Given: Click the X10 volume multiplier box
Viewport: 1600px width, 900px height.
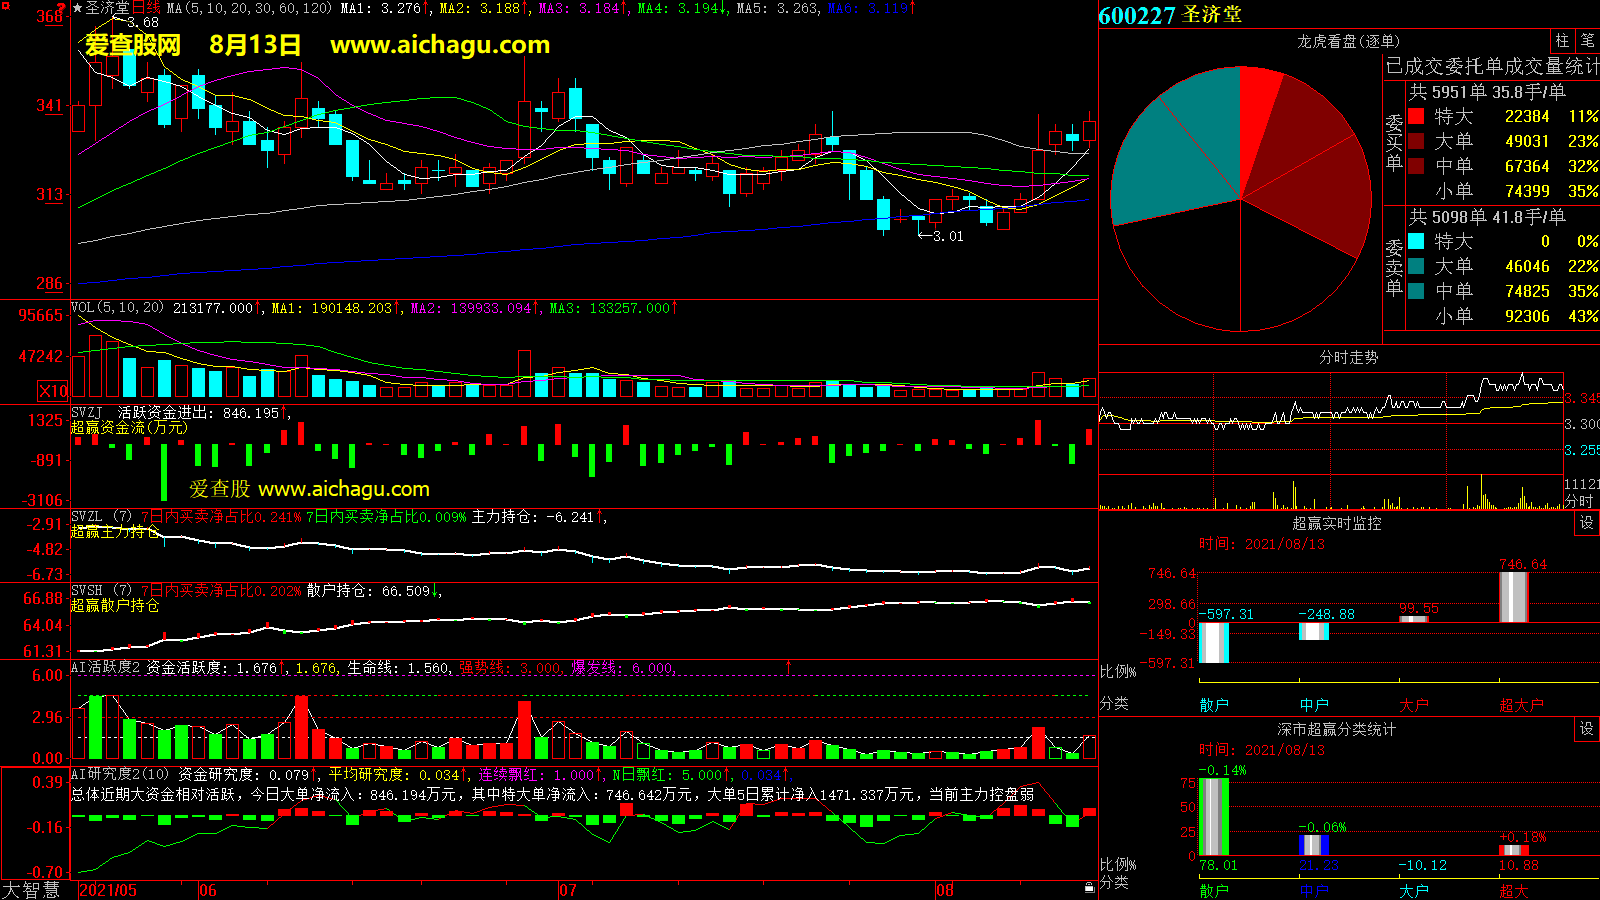Looking at the screenshot, I should pos(53,391).
